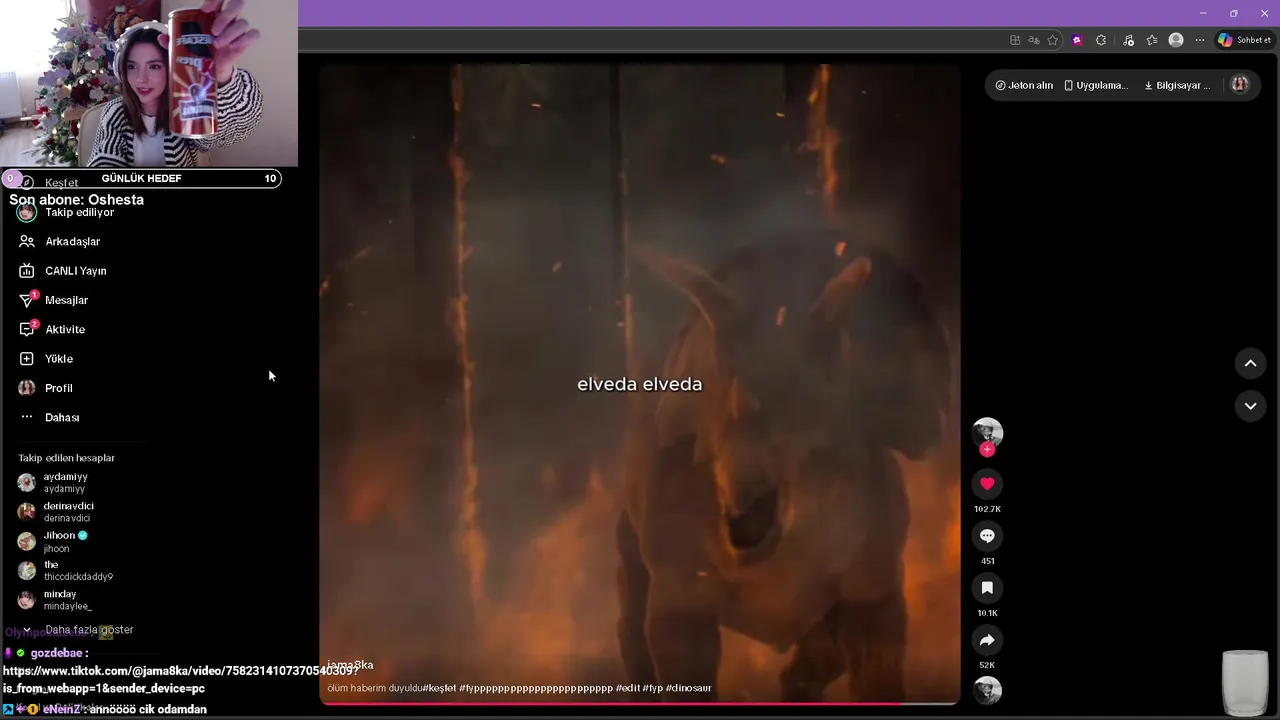Screen dimensions: 1280x720
Task: Expand Dahası more options
Action: [61, 417]
